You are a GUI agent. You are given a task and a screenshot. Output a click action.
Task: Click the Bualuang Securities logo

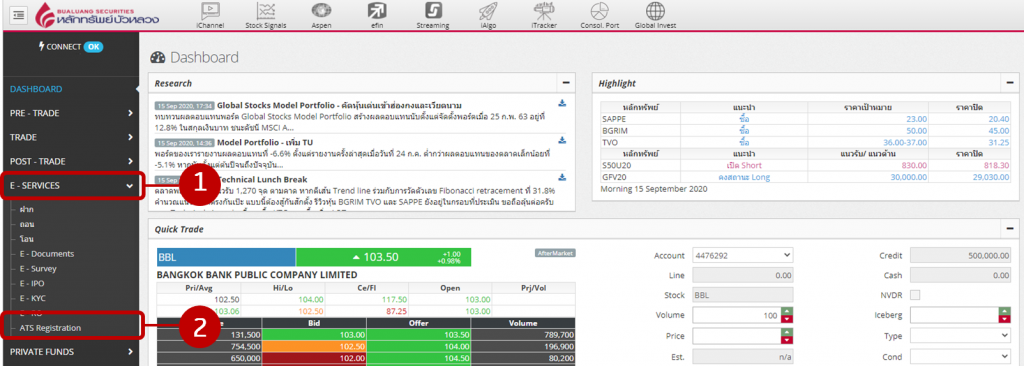97,15
